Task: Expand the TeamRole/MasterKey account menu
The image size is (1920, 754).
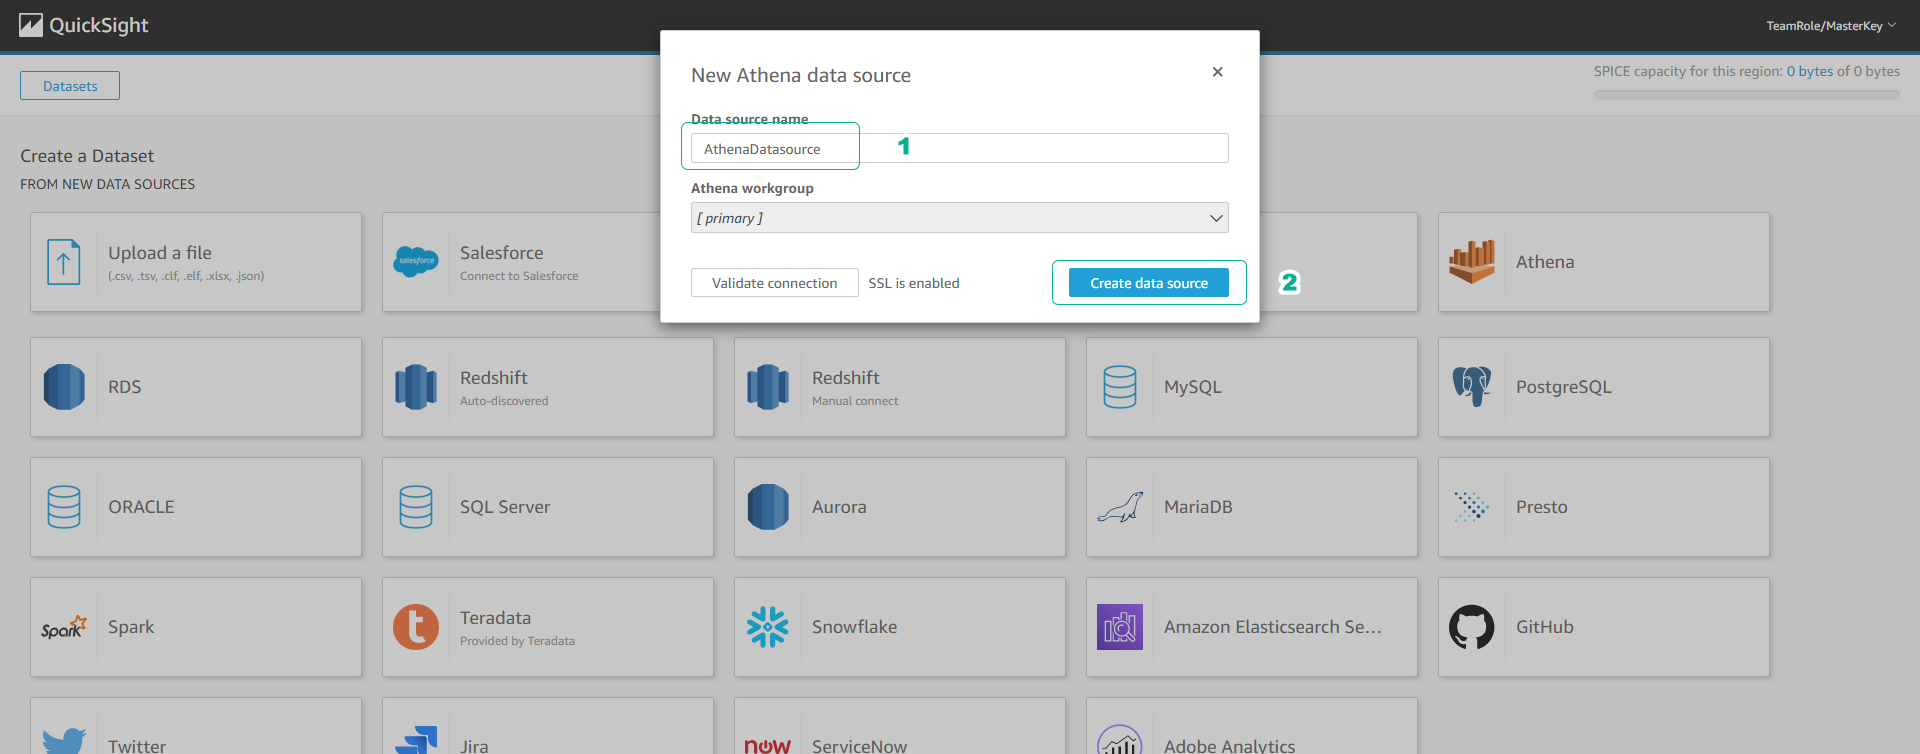Action: tap(1830, 26)
